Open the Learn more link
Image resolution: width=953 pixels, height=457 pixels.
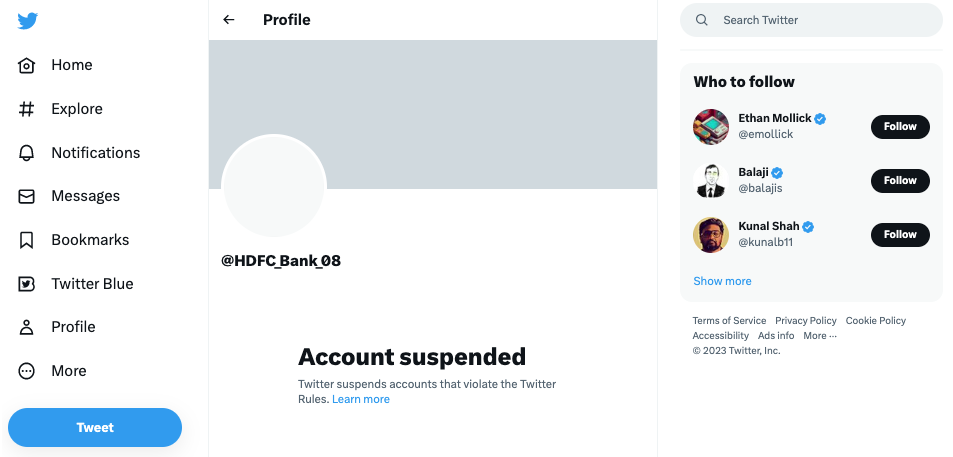click(x=361, y=399)
